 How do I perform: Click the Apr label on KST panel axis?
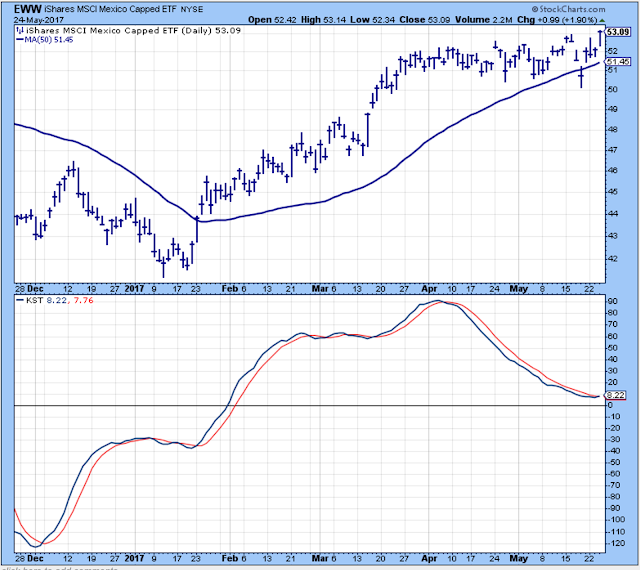point(429,558)
